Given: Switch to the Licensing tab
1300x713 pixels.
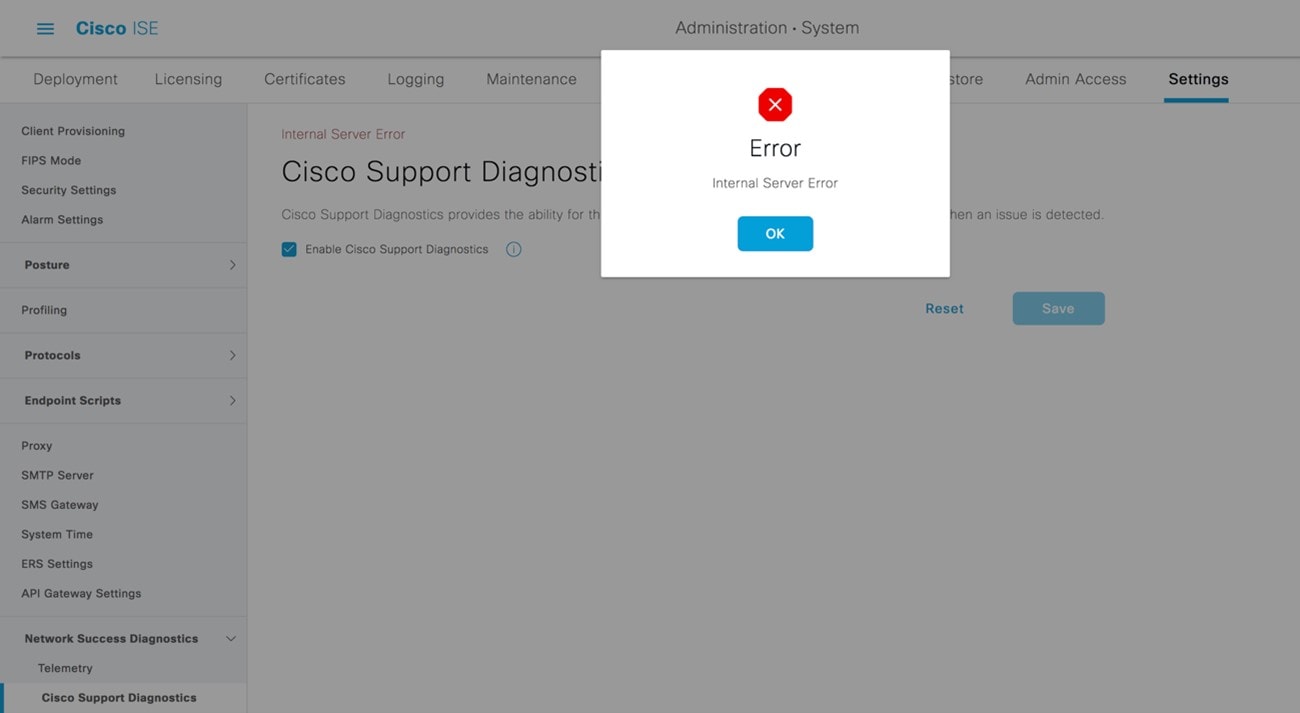Looking at the screenshot, I should coord(188,79).
